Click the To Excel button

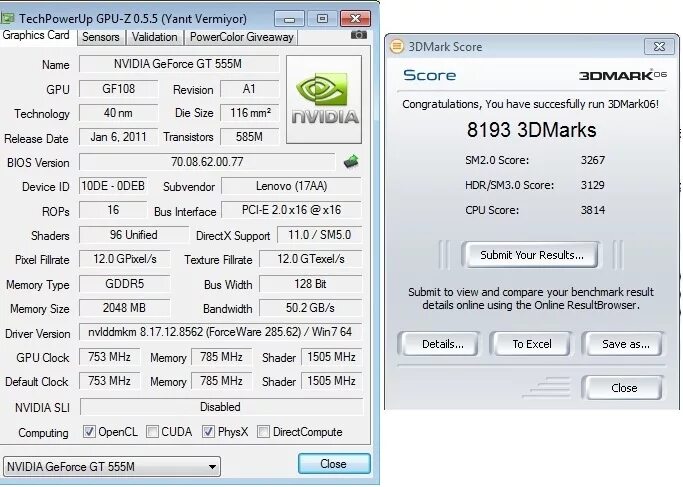[x=531, y=344]
